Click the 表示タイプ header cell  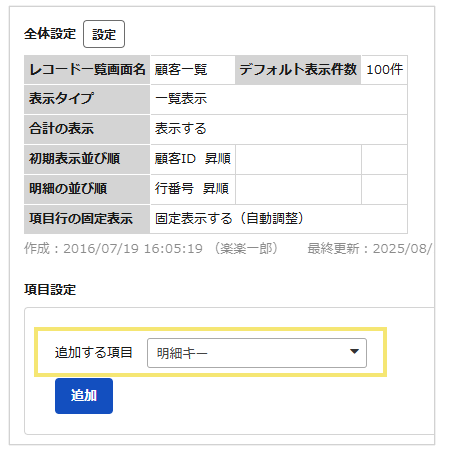tap(87, 99)
